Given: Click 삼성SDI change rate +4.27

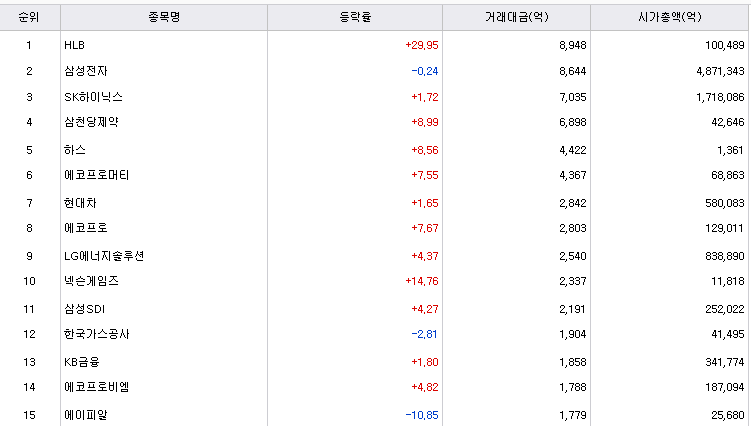Looking at the screenshot, I should pos(425,309).
